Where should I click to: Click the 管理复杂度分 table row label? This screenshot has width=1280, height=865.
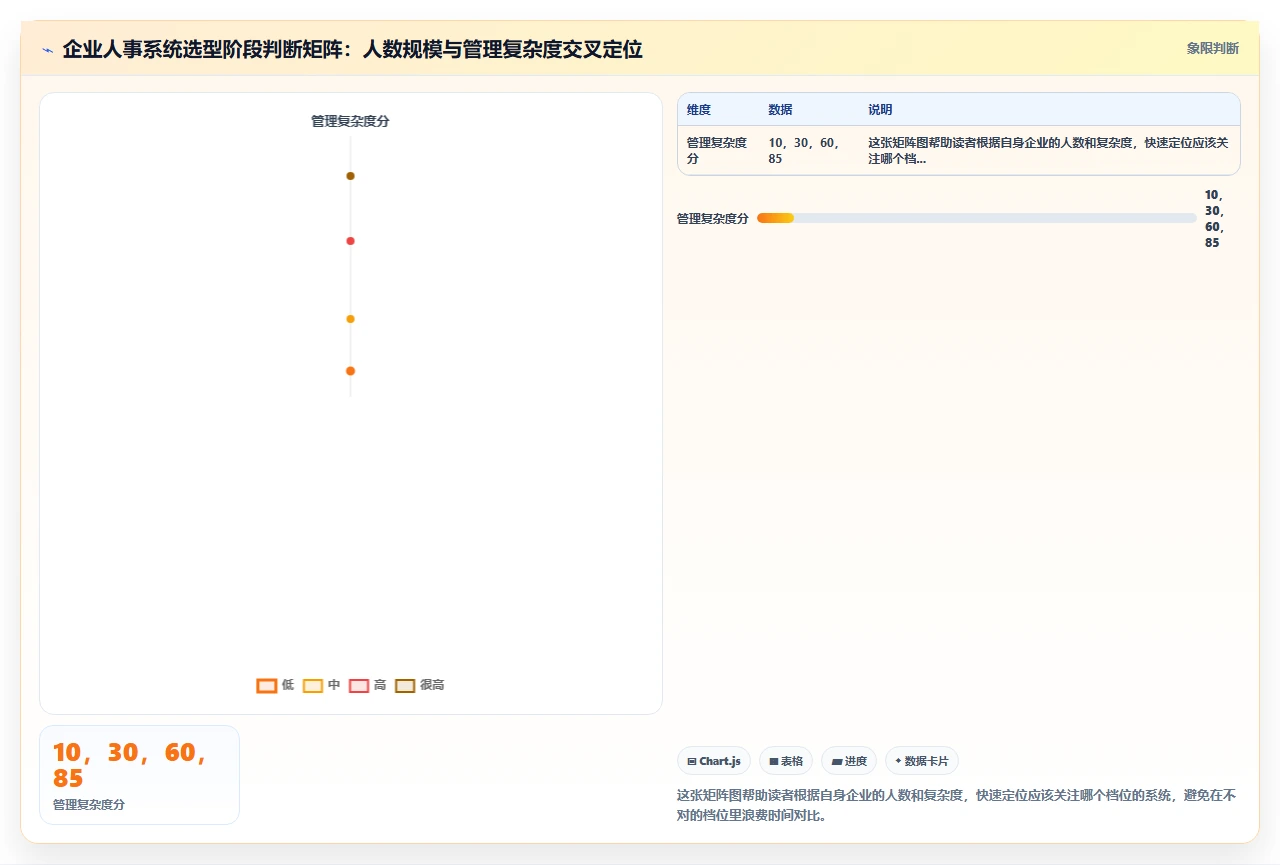point(717,151)
